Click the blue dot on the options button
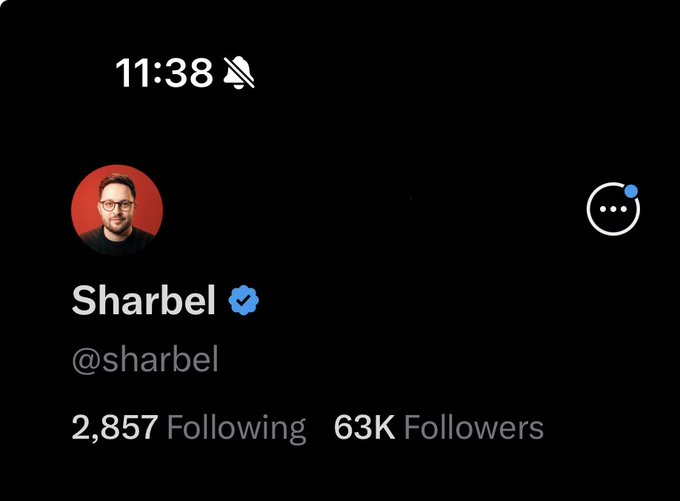The width and height of the screenshot is (680, 501). tap(631, 191)
